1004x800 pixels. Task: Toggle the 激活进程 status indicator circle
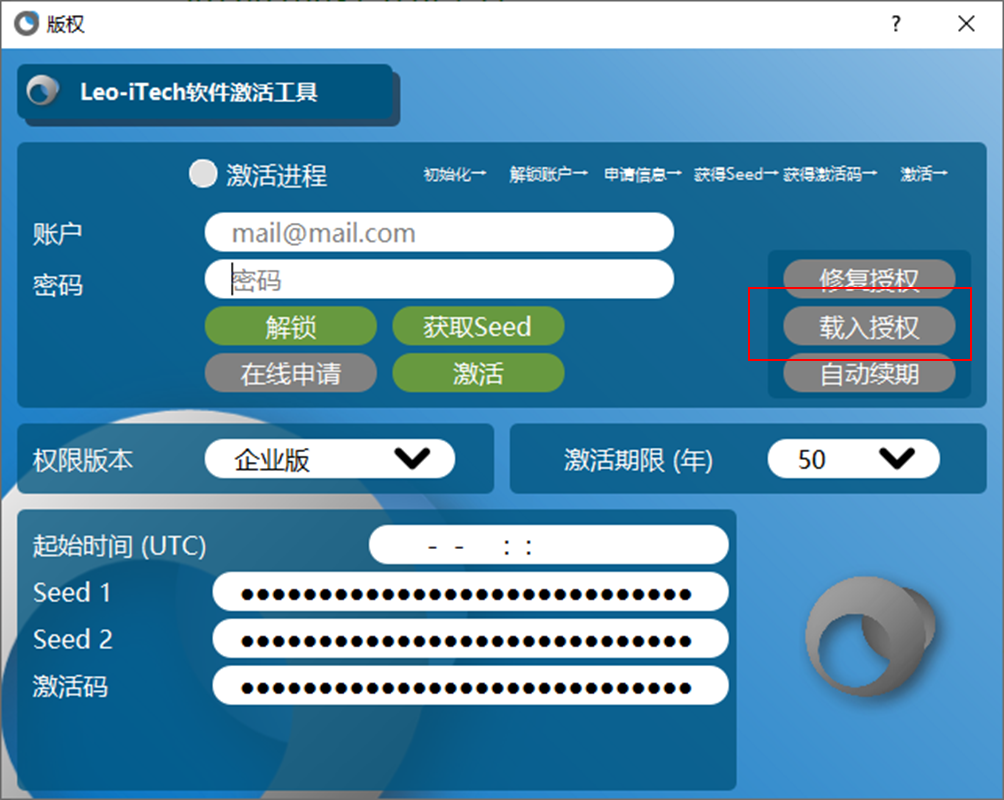click(x=203, y=174)
